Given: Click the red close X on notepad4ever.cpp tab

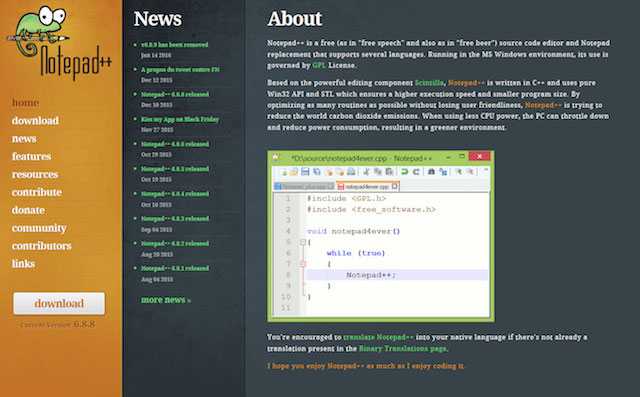Looking at the screenshot, I should tap(395, 186).
